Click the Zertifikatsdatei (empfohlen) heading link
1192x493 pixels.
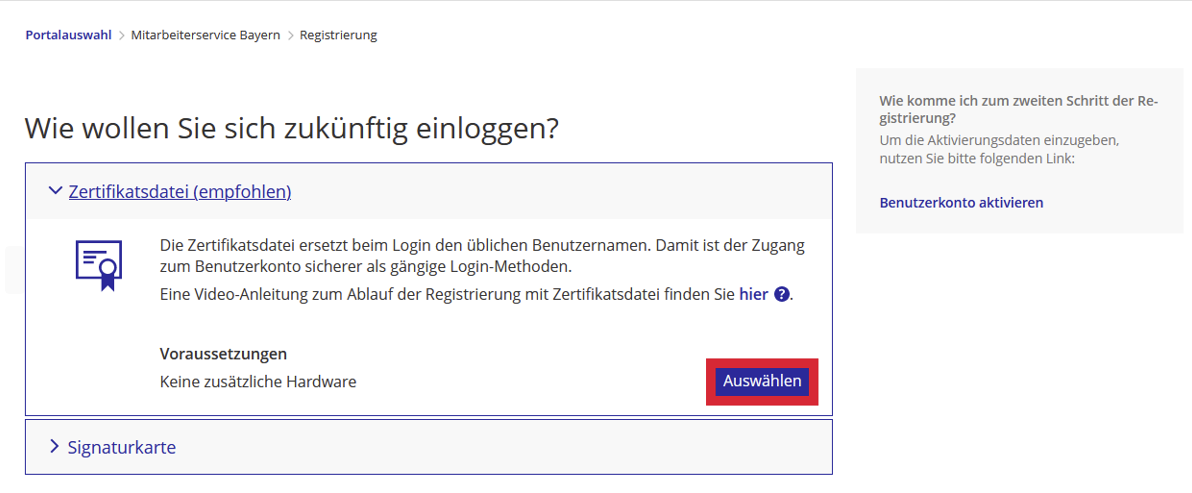[180, 191]
